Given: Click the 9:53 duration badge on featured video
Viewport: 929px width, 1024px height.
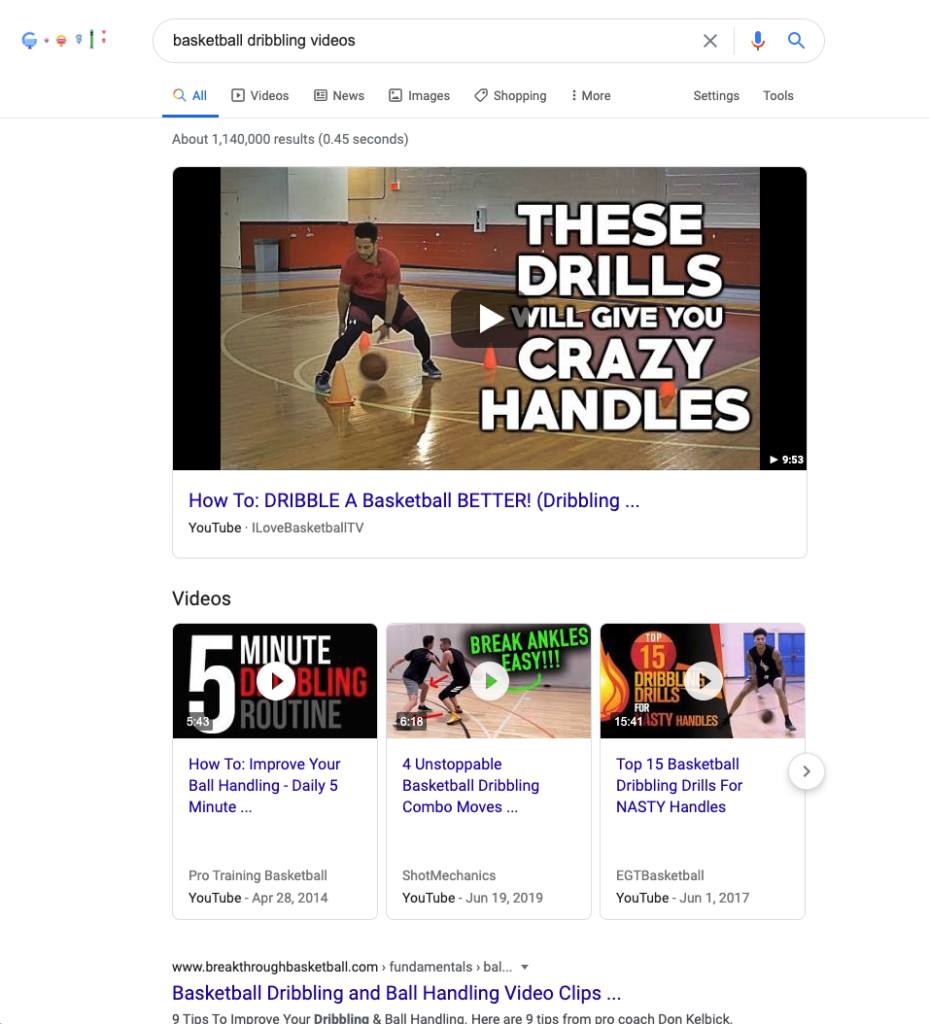Looking at the screenshot, I should (x=786, y=460).
